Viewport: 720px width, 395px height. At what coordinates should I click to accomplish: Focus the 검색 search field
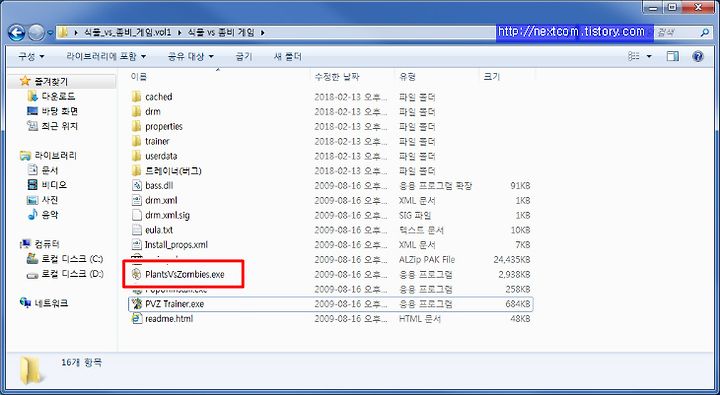click(x=677, y=33)
